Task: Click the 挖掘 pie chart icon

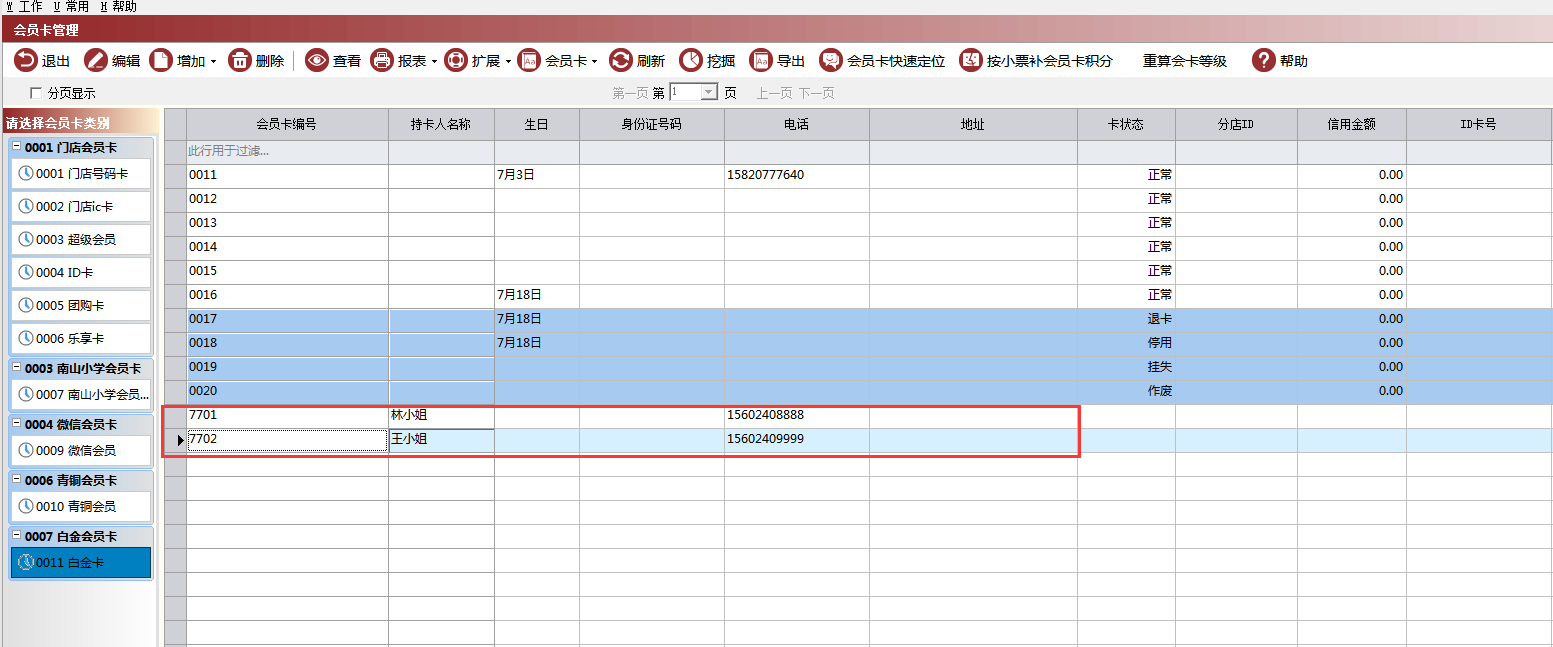Action: [x=691, y=61]
